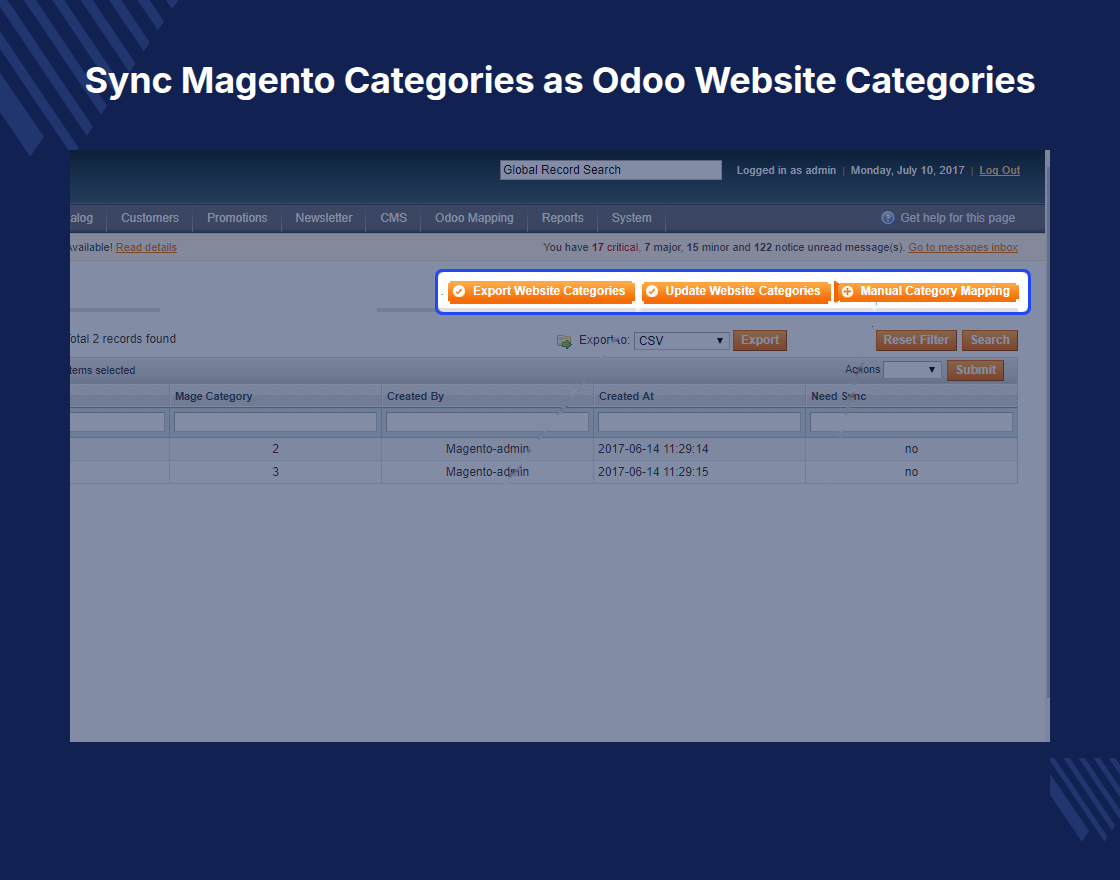Open the Customers menu
The width and height of the screenshot is (1120, 880).
coord(150,218)
